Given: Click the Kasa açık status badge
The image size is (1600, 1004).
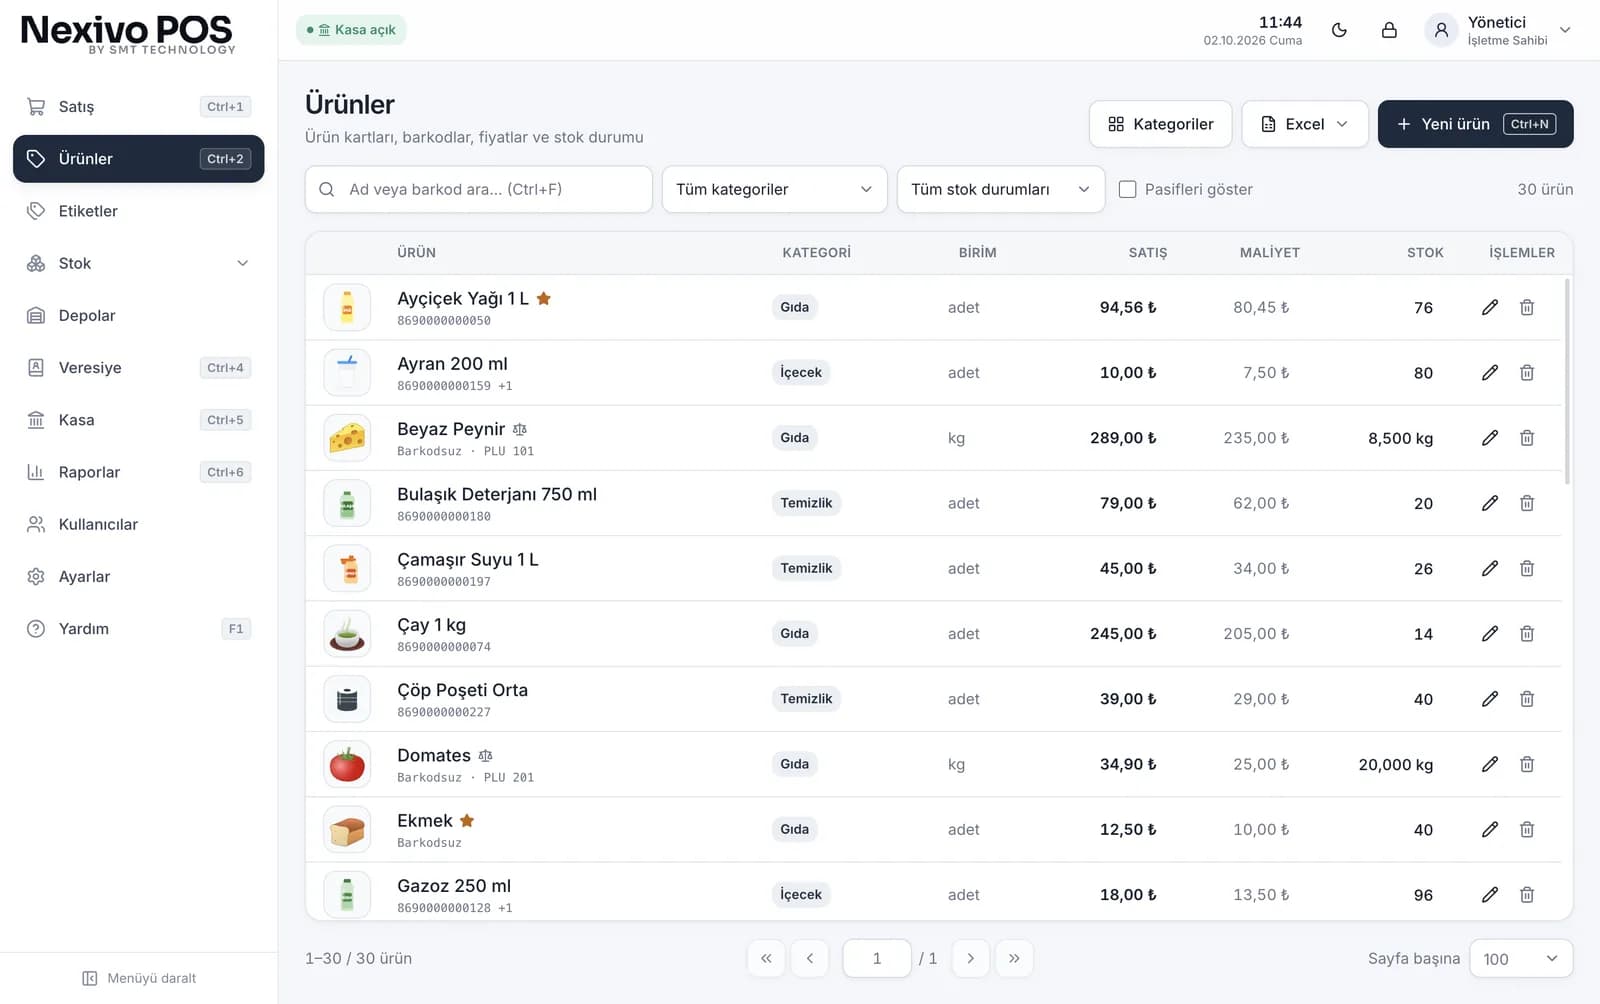Looking at the screenshot, I should tap(351, 30).
